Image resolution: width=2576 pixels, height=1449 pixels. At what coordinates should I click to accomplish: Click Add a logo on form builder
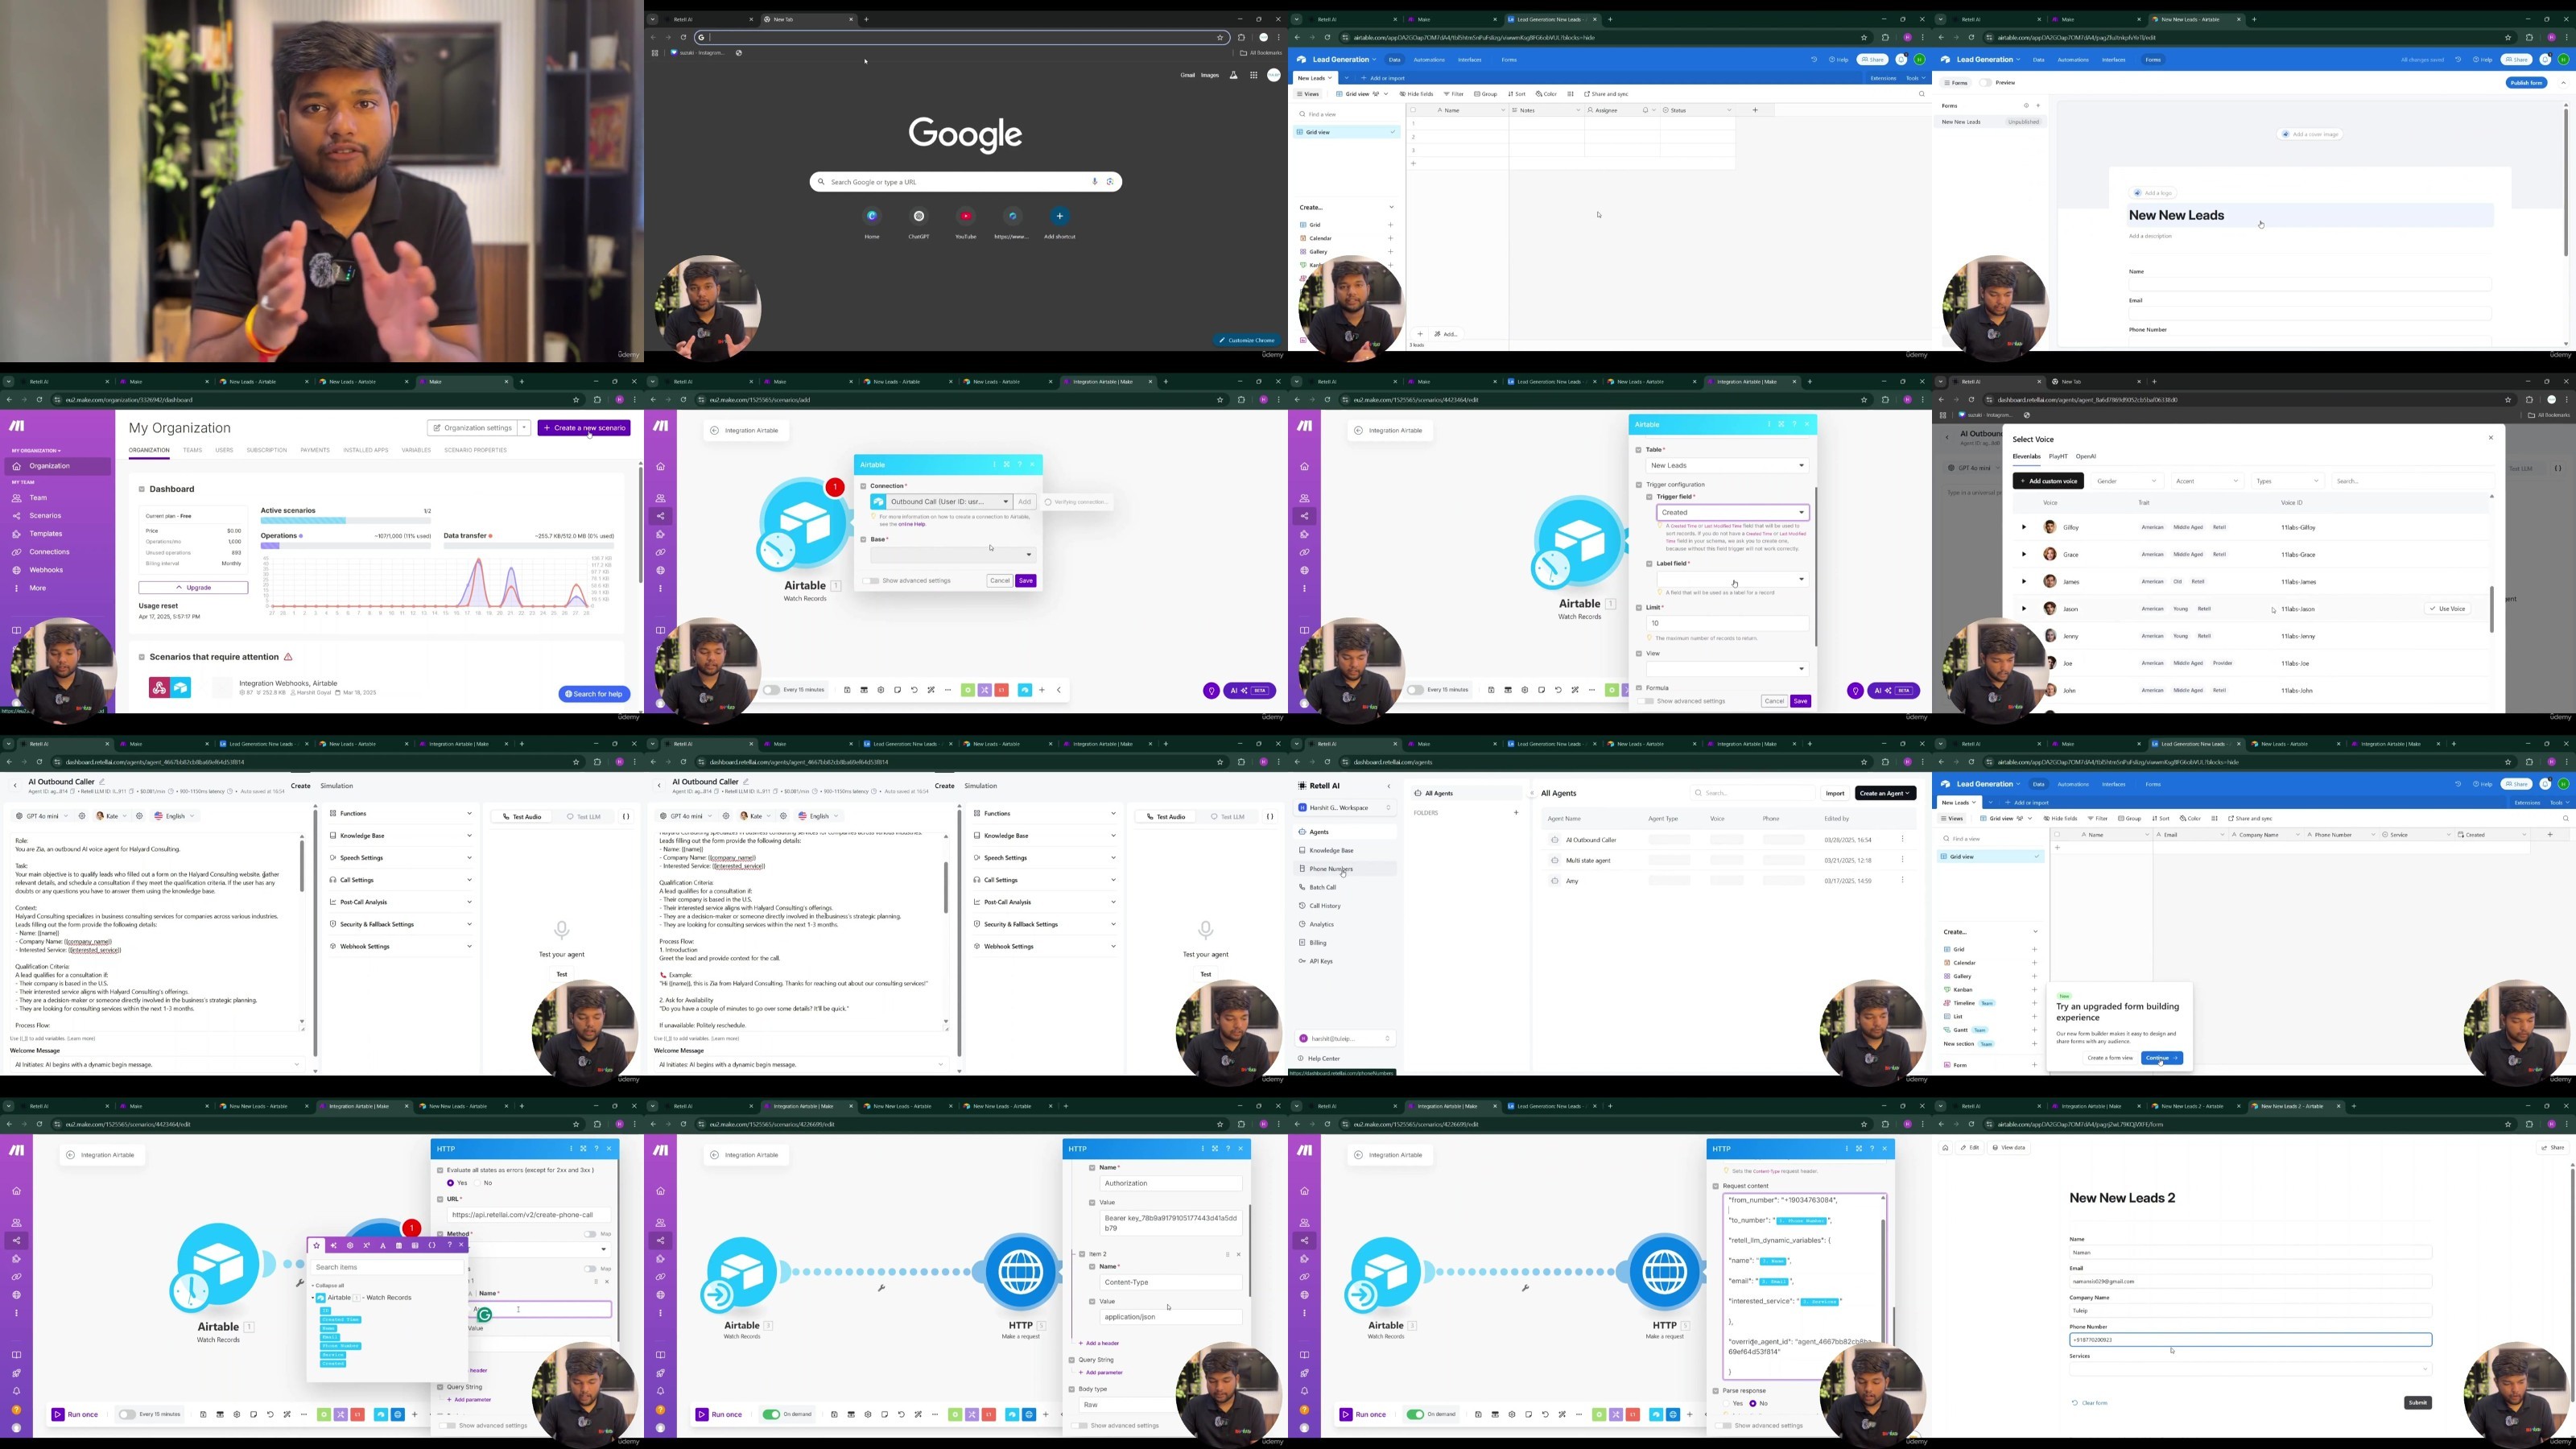tap(2152, 193)
